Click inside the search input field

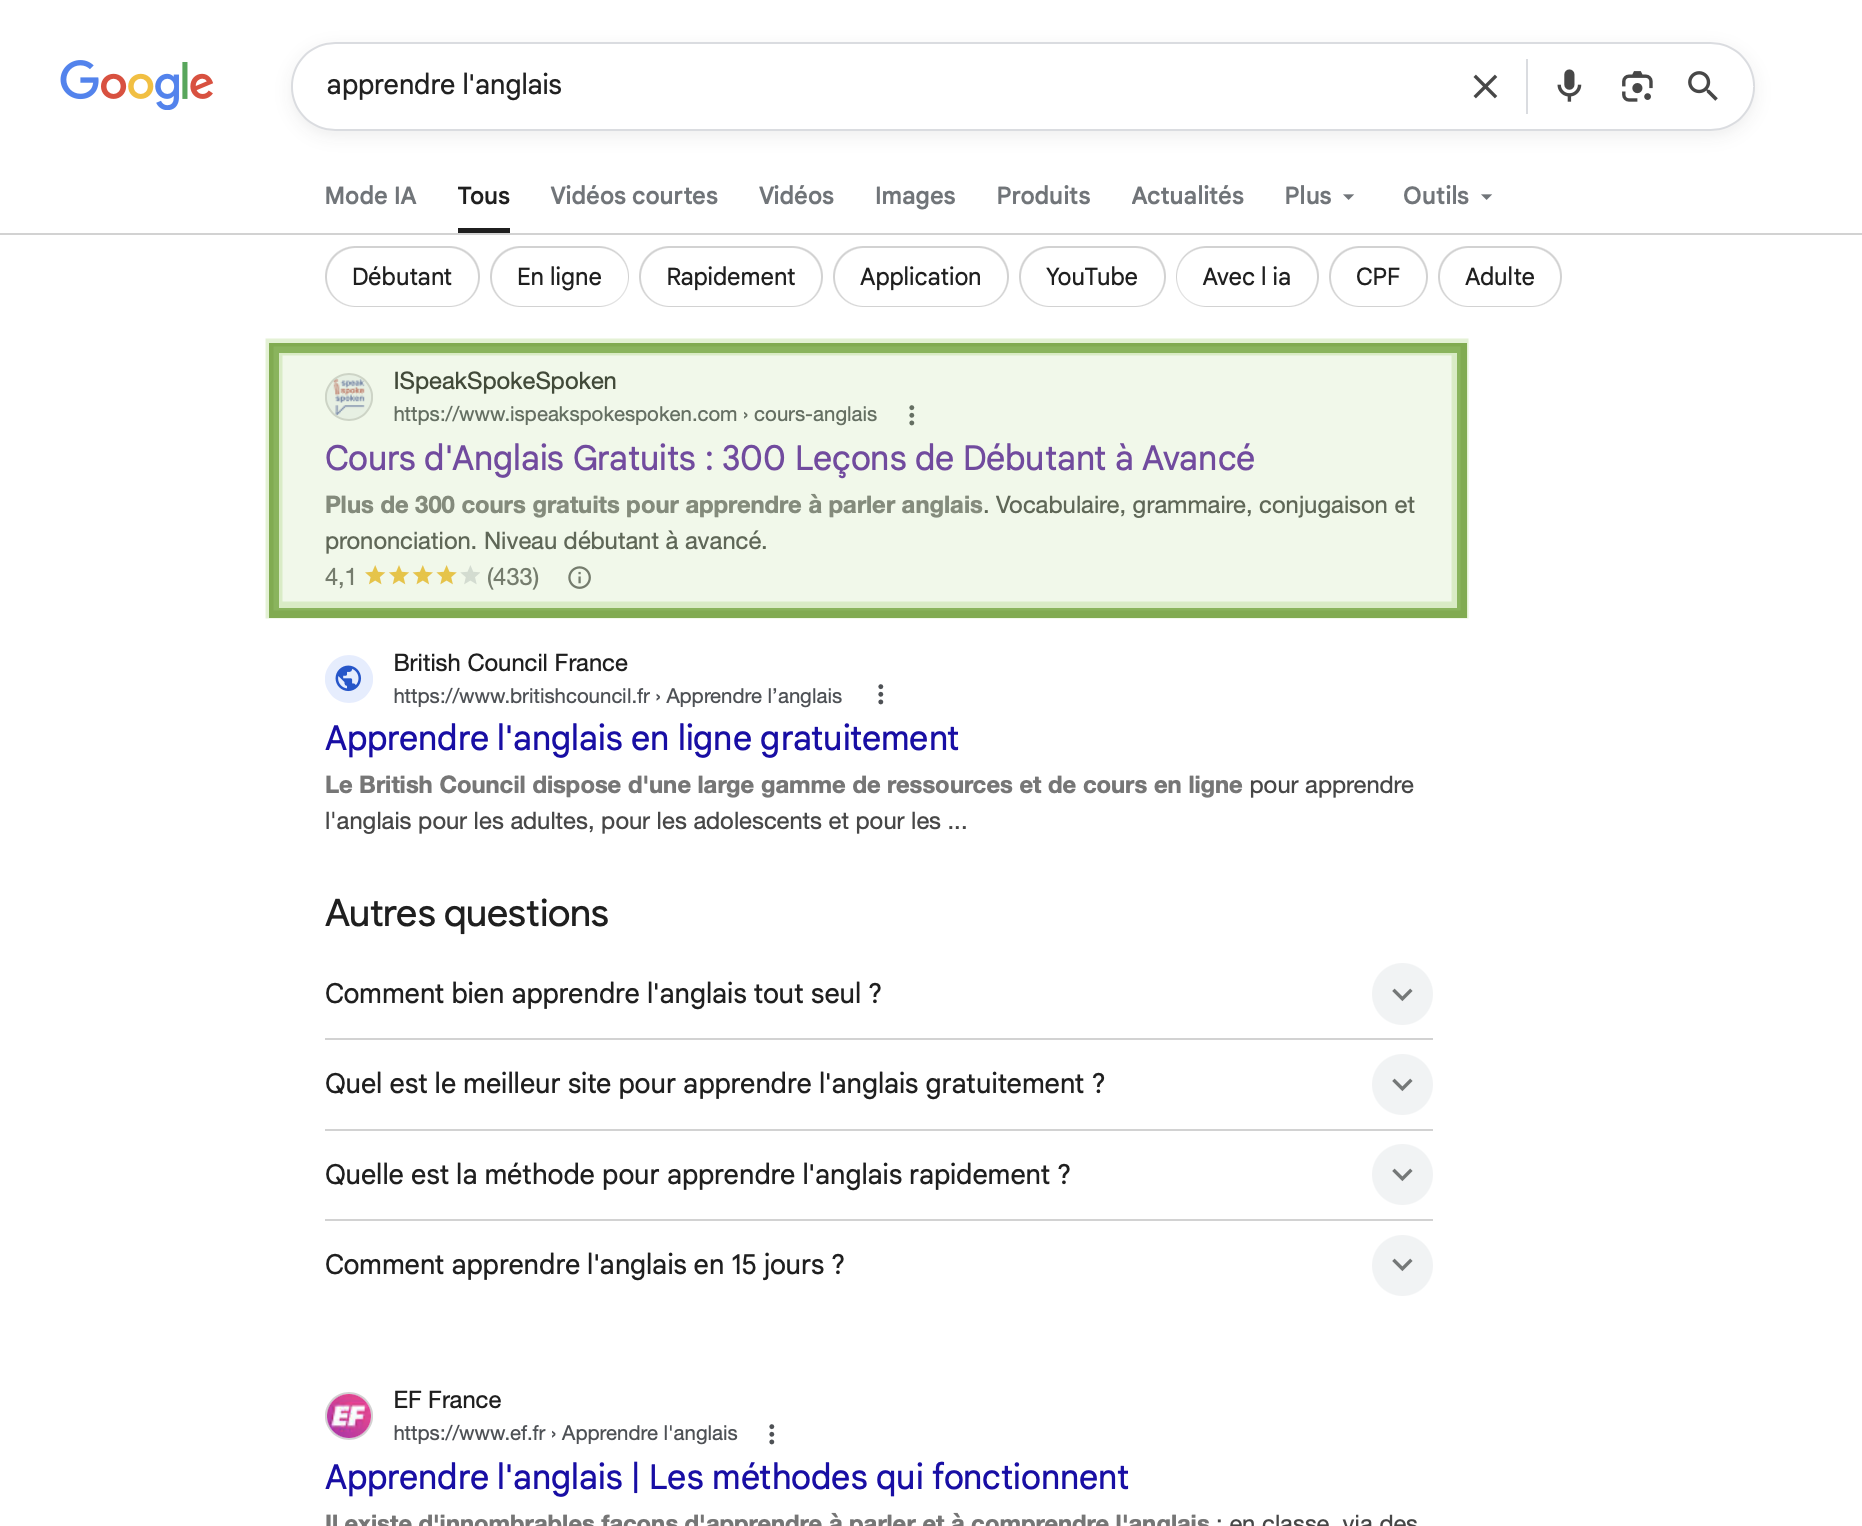pos(800,86)
